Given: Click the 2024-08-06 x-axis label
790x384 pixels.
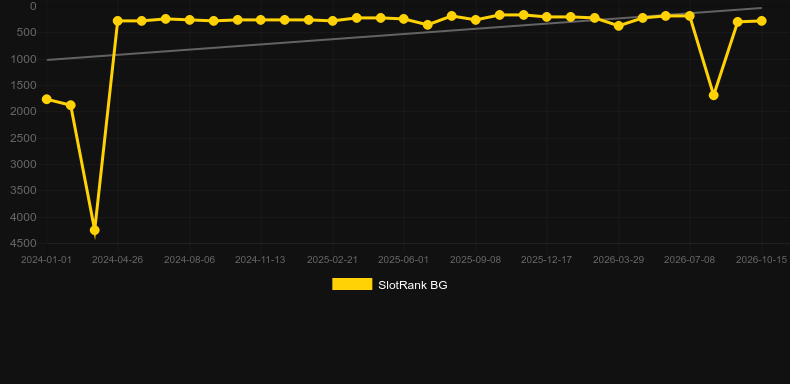Looking at the screenshot, I should pos(189,260).
